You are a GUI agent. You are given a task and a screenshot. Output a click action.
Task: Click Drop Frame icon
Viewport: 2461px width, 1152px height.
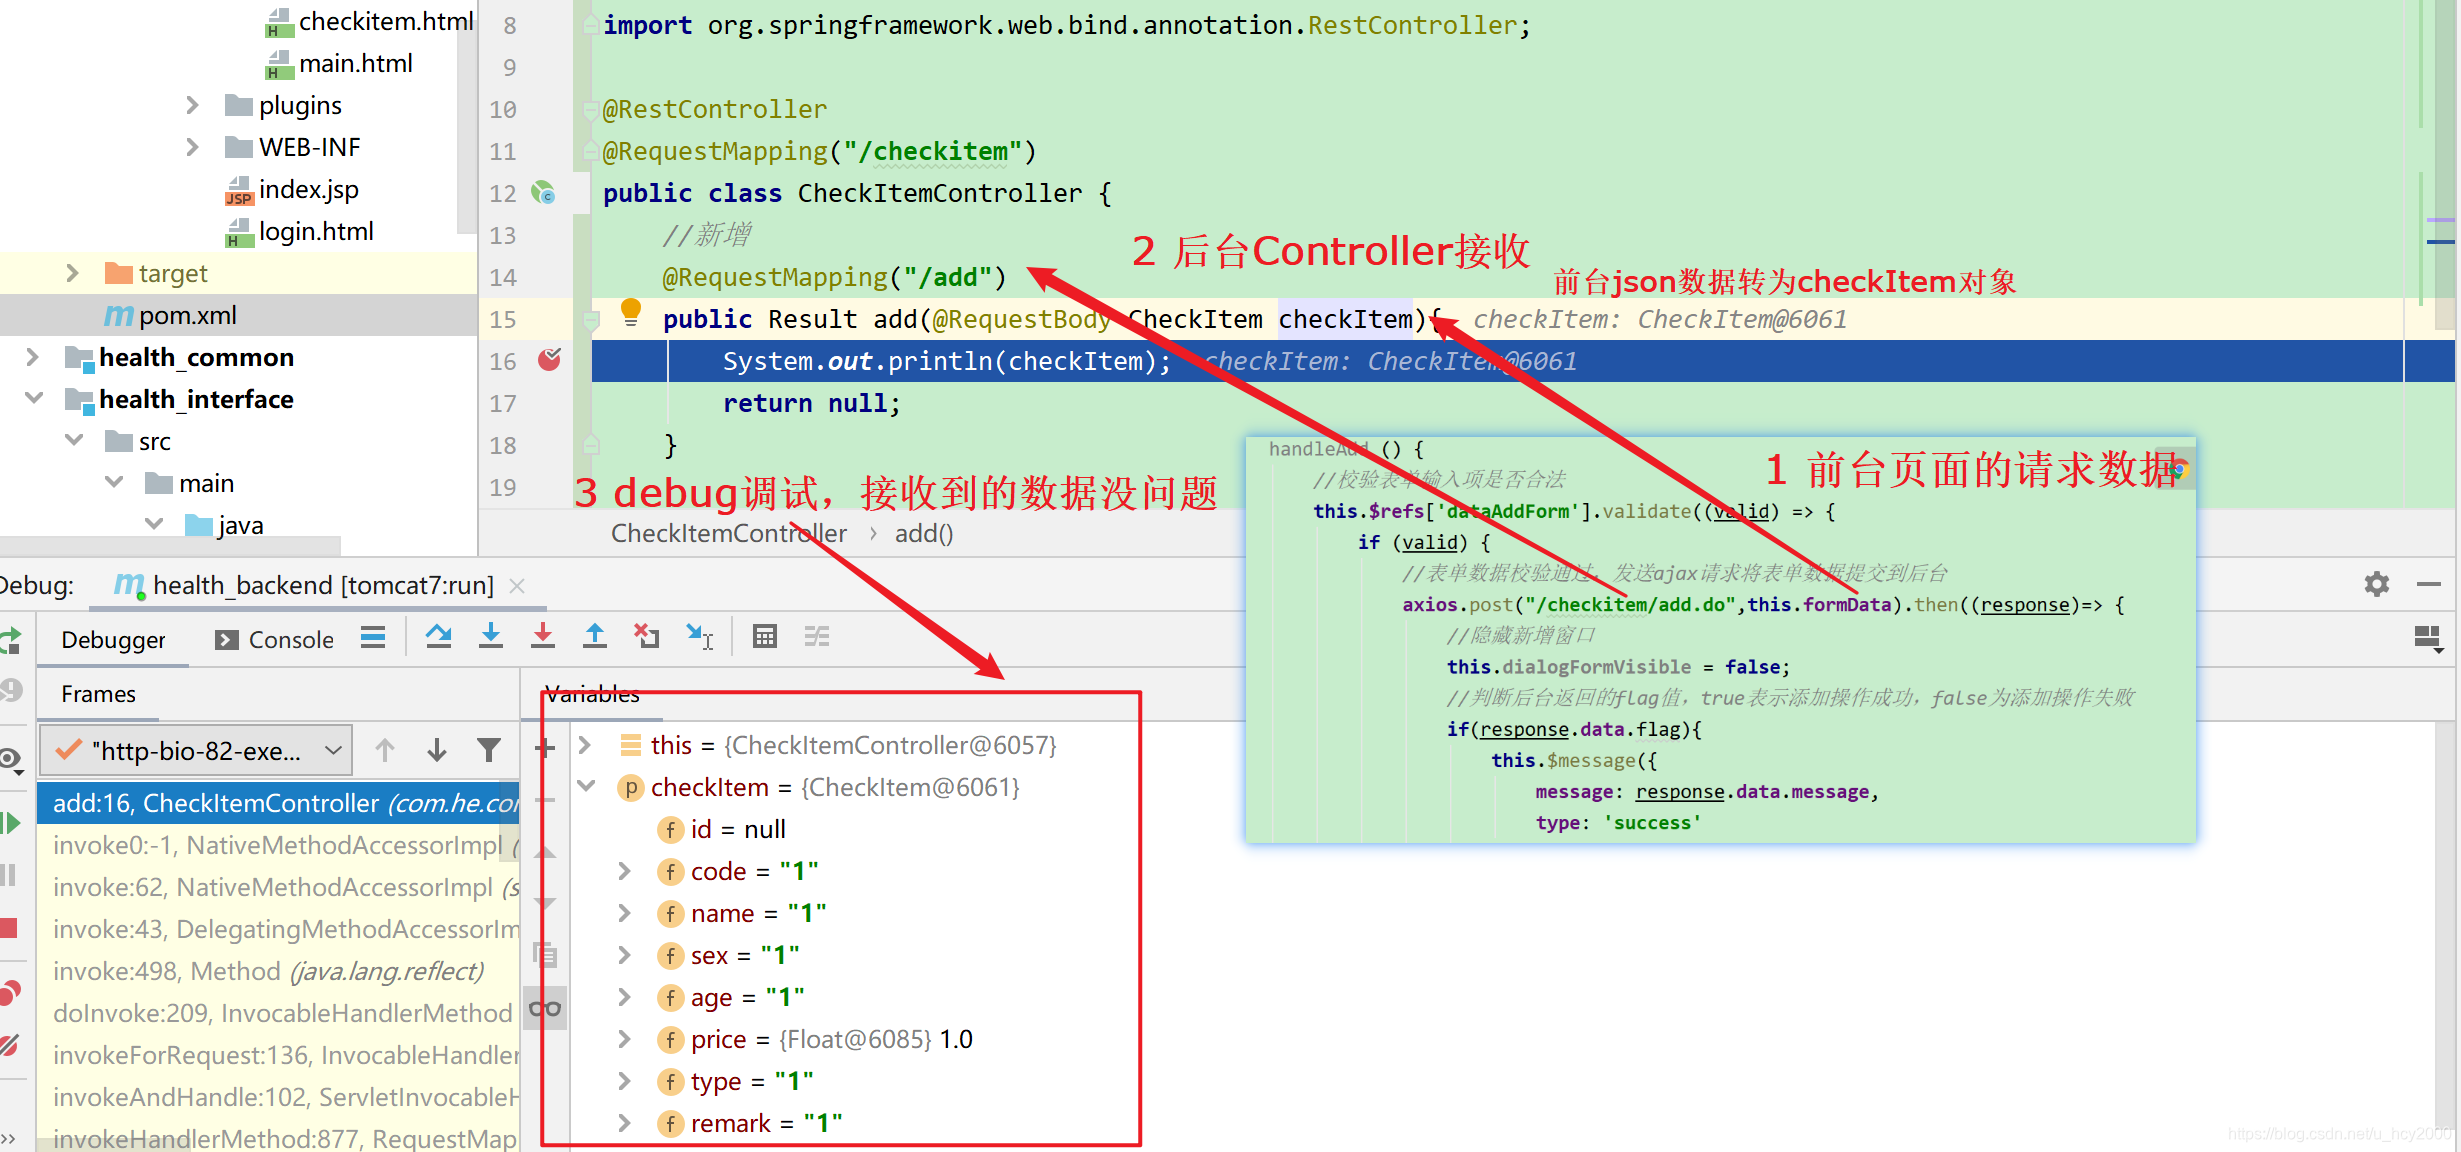click(x=646, y=636)
